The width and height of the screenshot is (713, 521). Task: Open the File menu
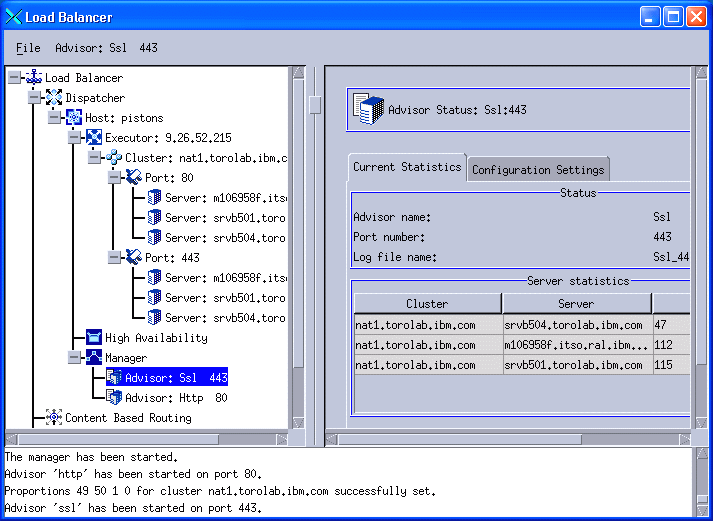pyautogui.click(x=28, y=48)
